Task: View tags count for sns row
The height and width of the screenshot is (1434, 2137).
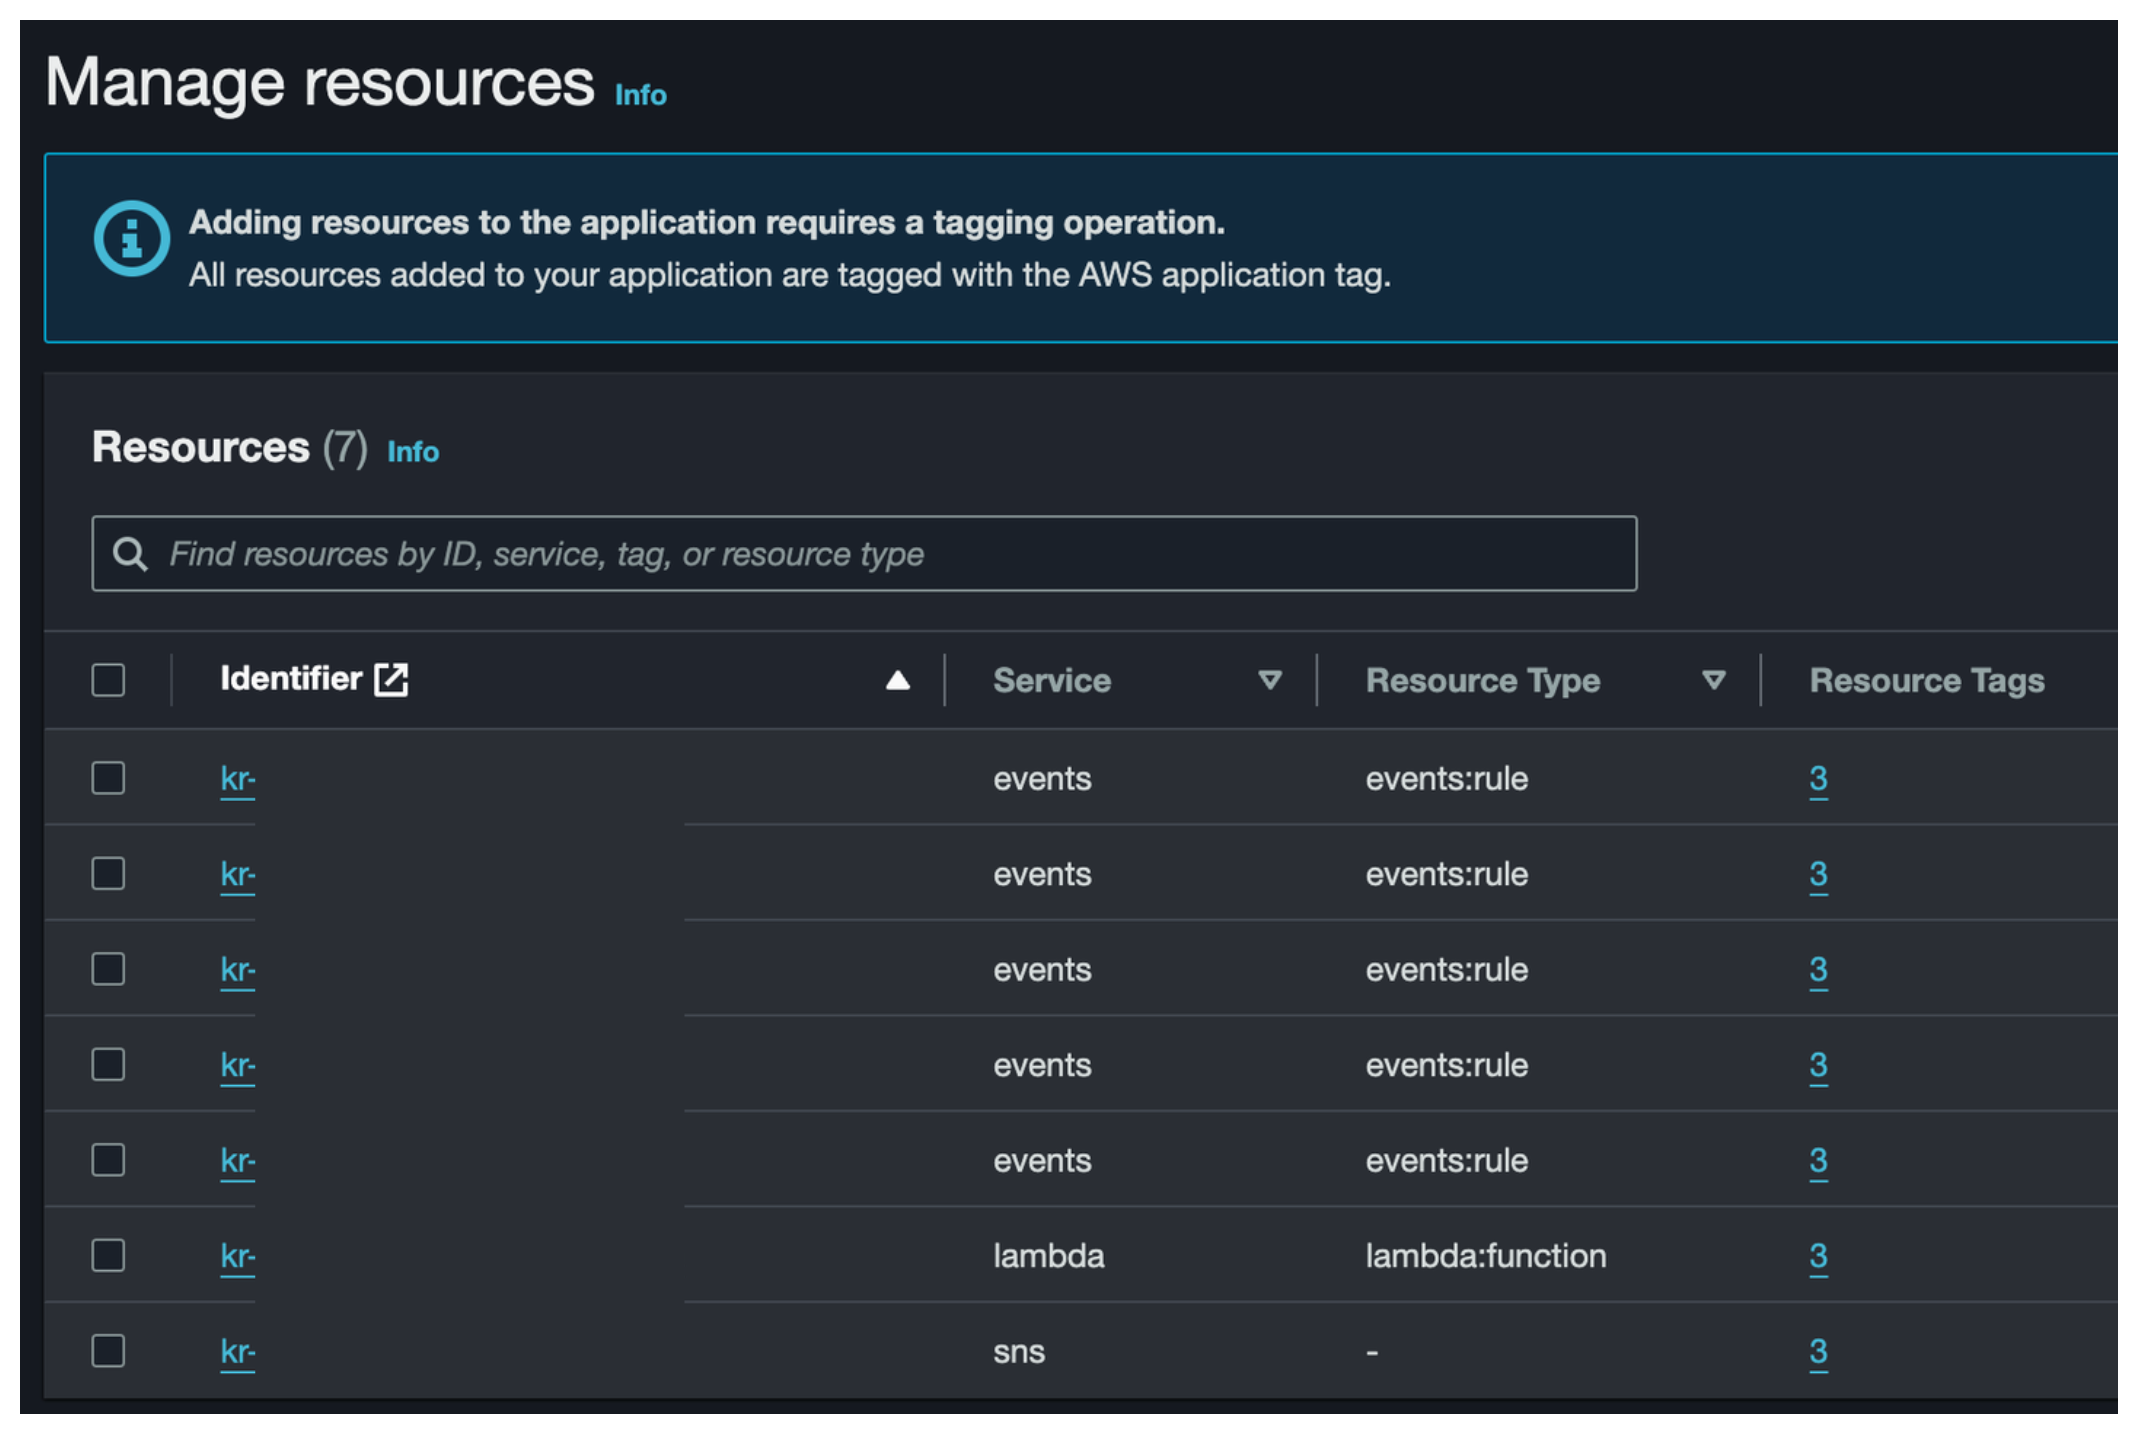Action: [1817, 1351]
